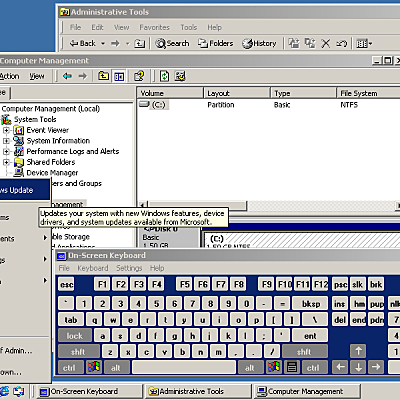This screenshot has width=400, height=400.
Task: Click the down arrow key
Action: 358,367
